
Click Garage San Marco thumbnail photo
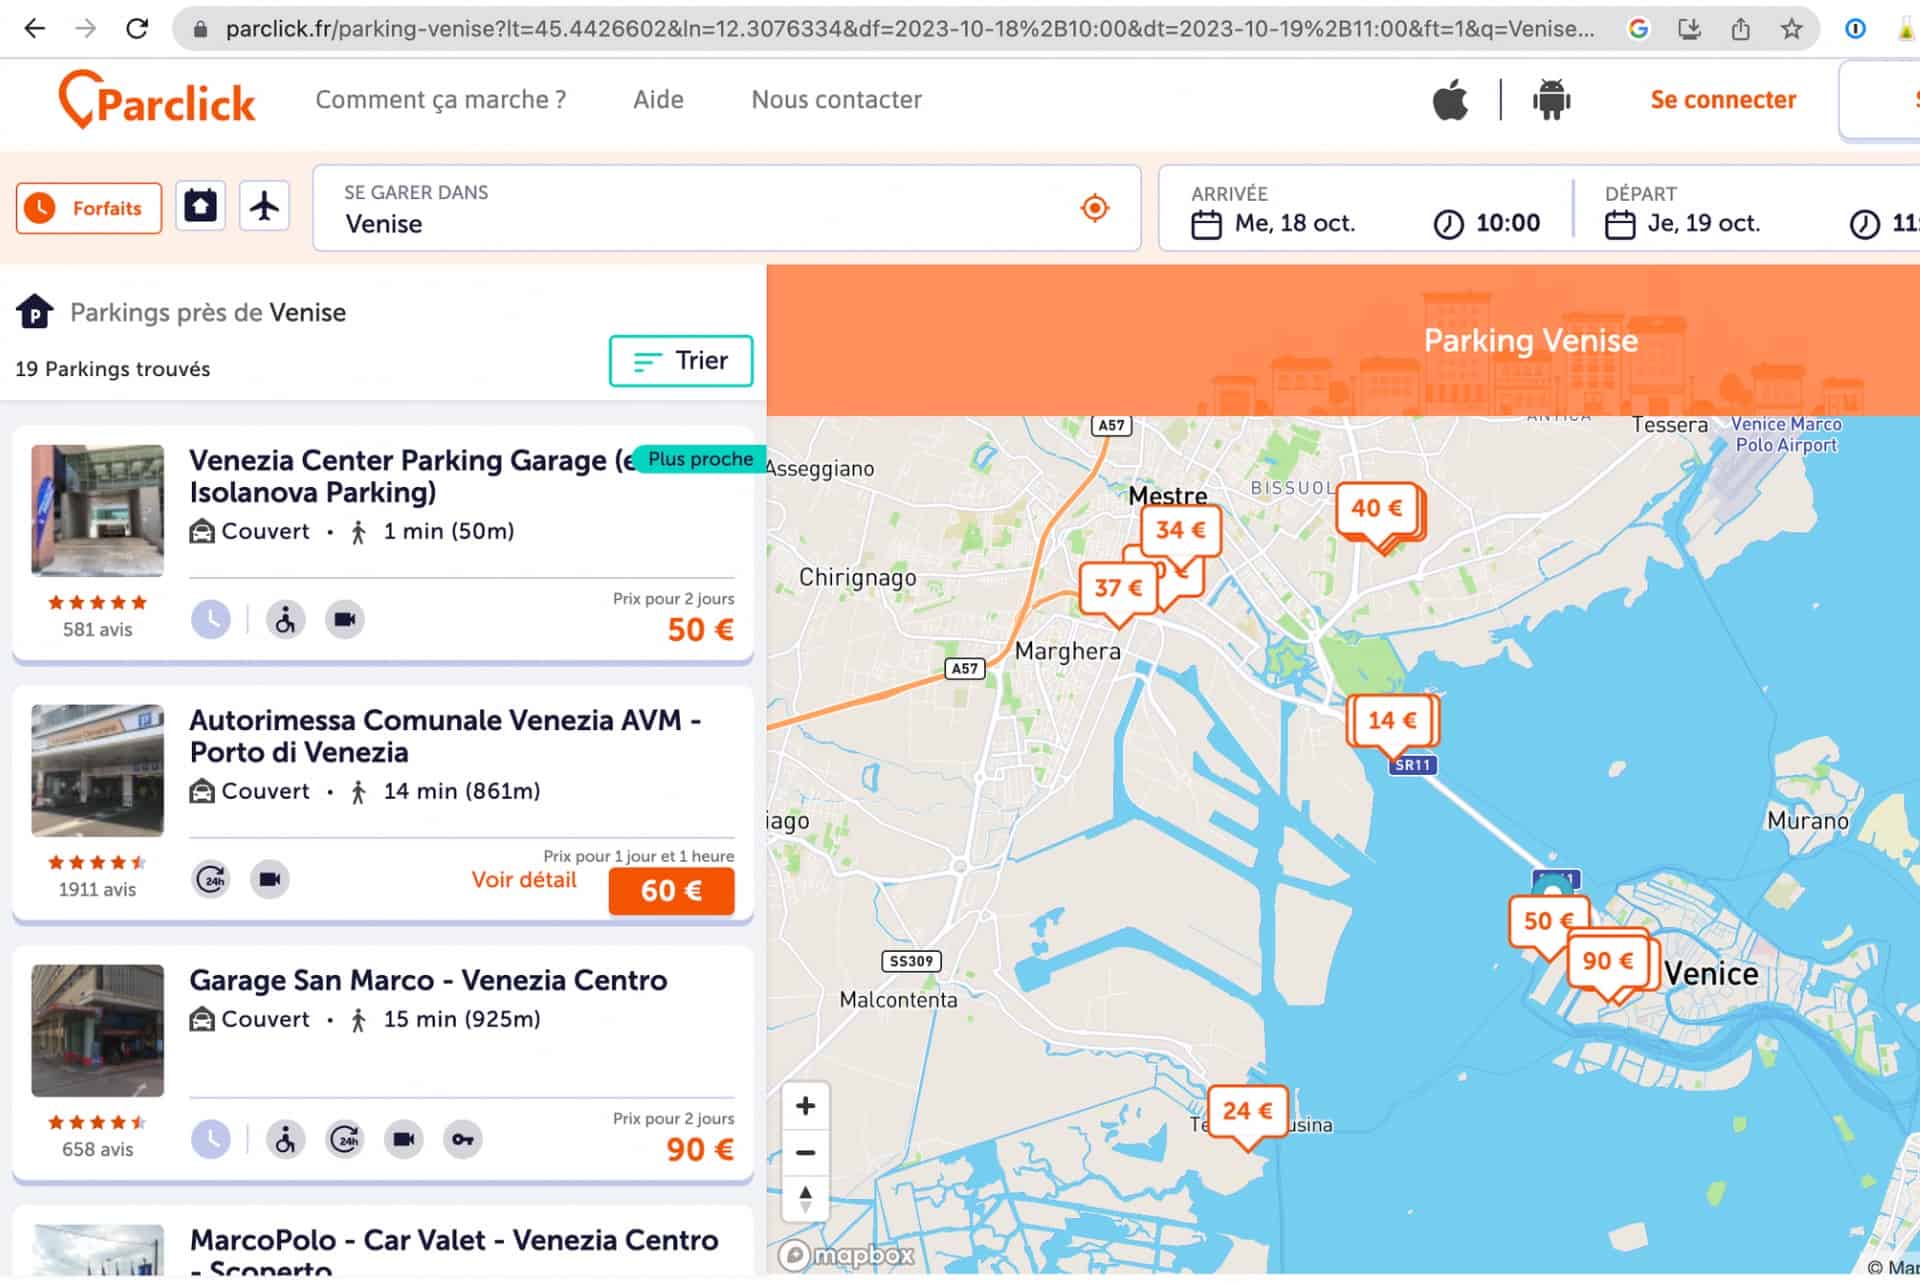click(97, 1030)
